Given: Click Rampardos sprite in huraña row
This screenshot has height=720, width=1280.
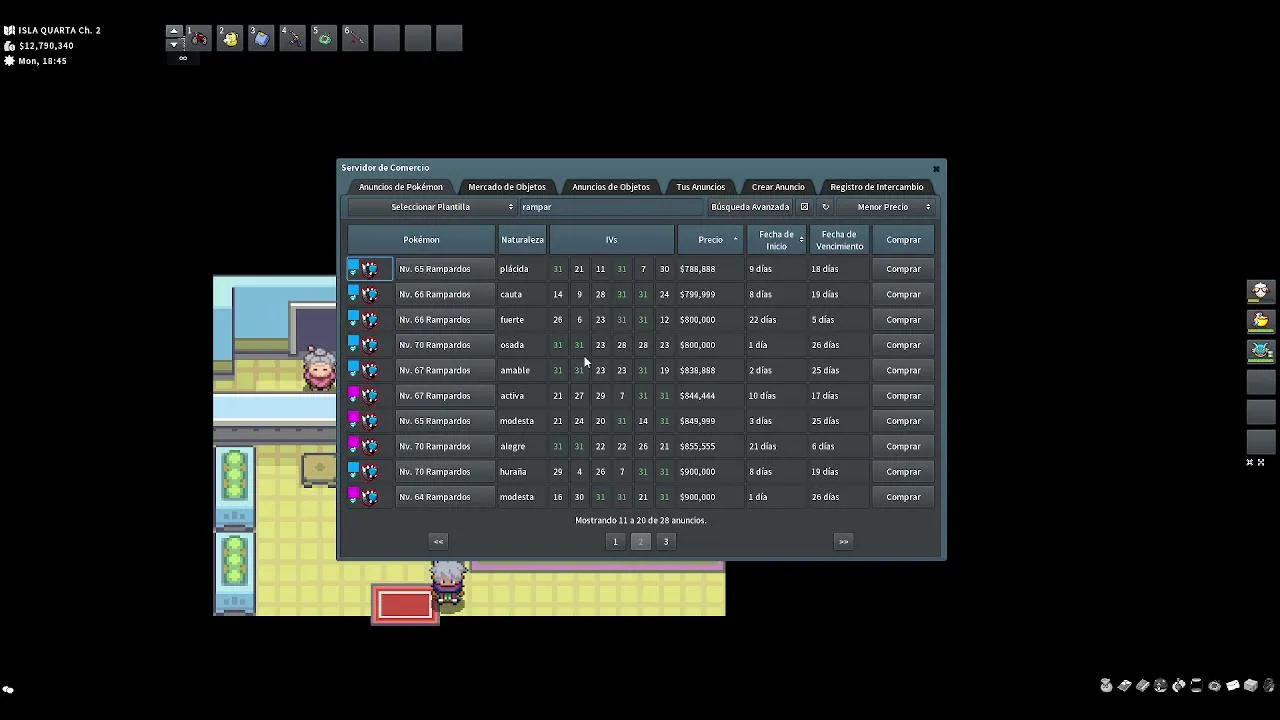Looking at the screenshot, I should pos(370,472).
